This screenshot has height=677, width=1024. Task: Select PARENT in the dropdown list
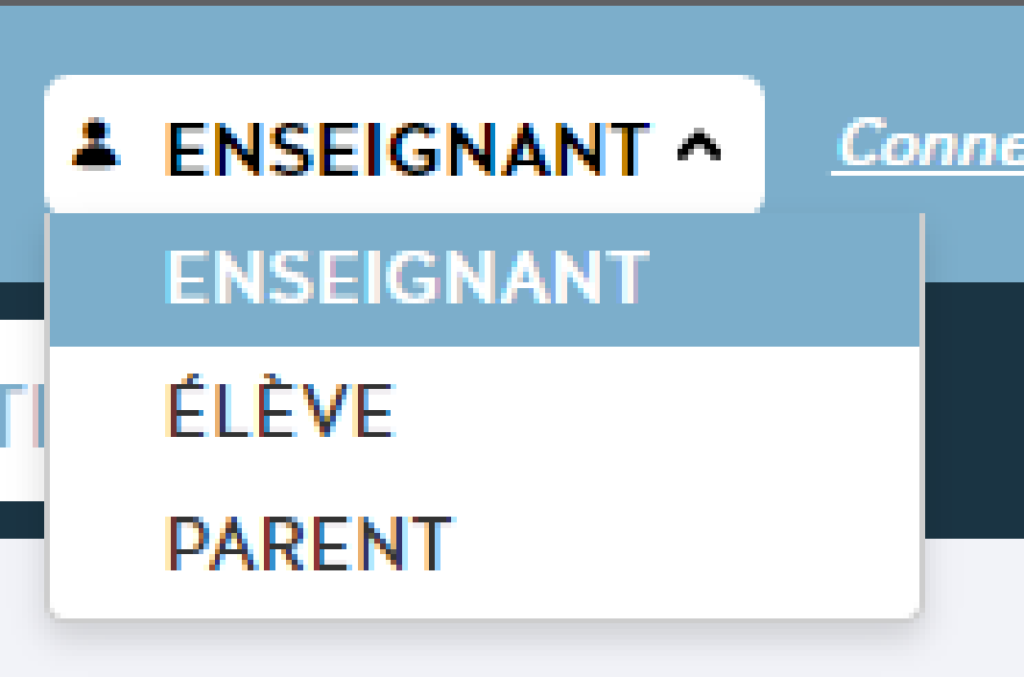308,543
